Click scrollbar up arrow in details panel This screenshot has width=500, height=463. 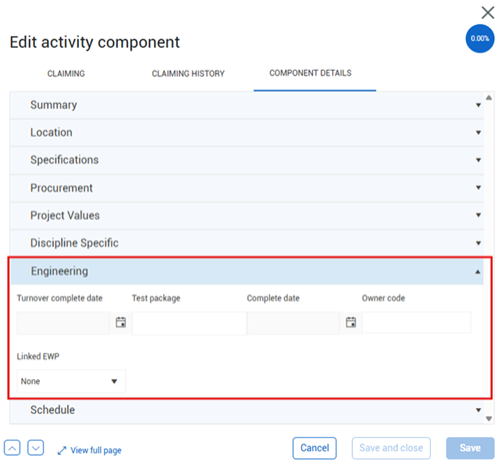pyautogui.click(x=489, y=98)
